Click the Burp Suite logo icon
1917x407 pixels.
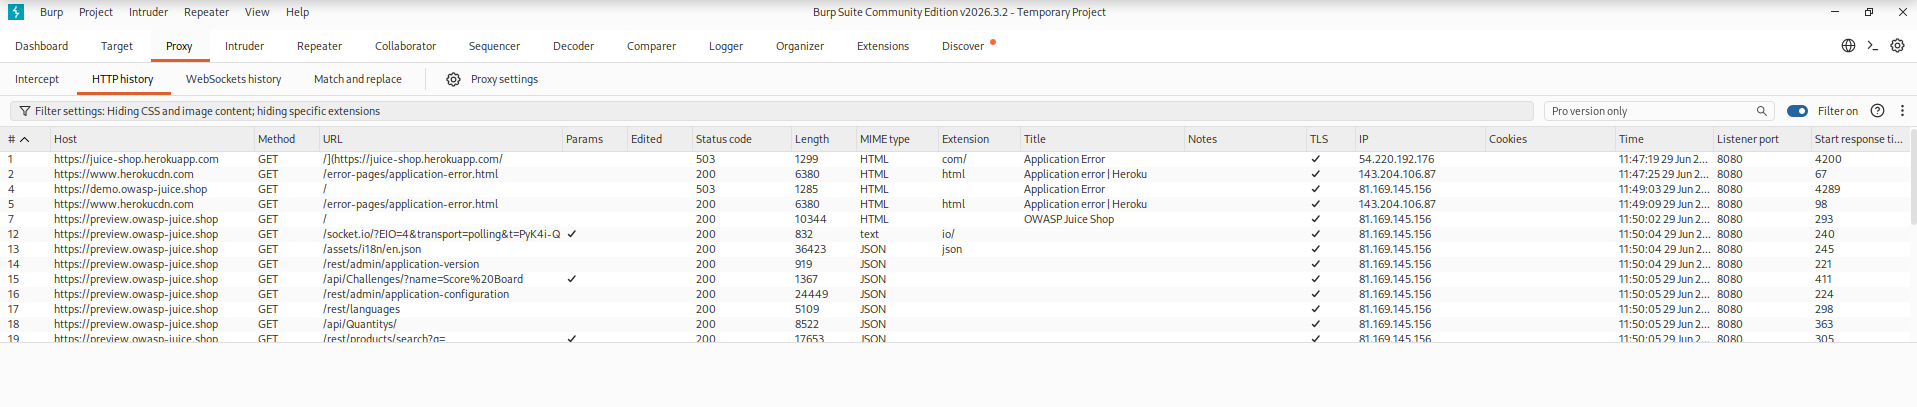pos(16,12)
